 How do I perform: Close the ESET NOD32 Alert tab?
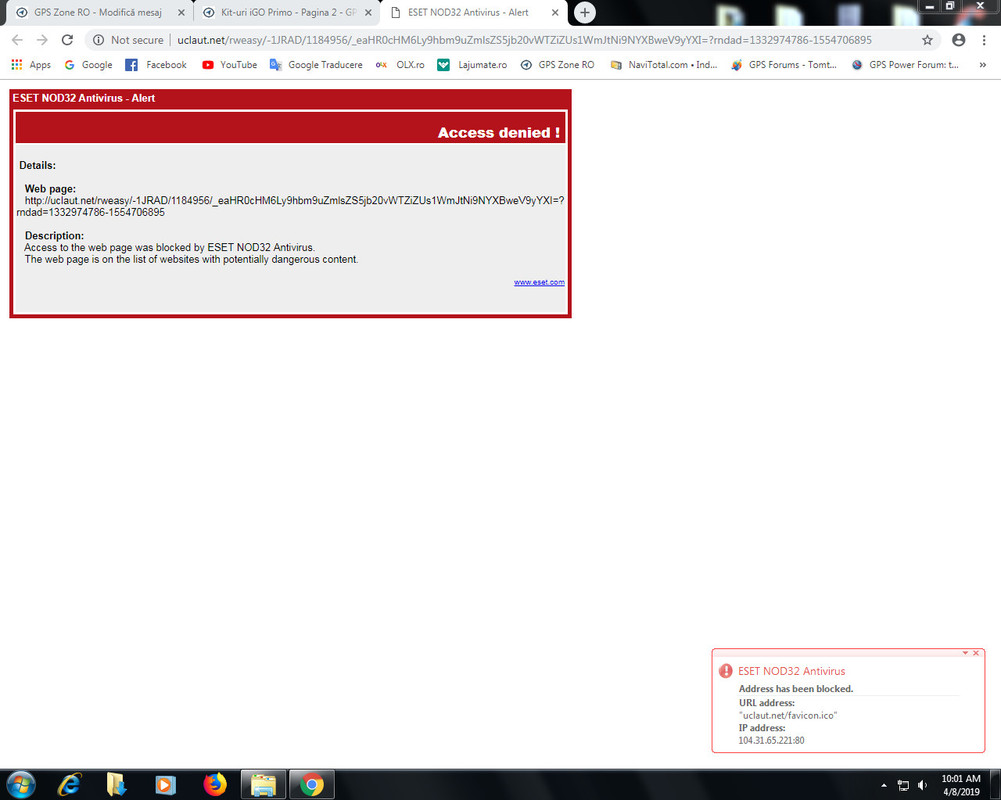coord(555,13)
